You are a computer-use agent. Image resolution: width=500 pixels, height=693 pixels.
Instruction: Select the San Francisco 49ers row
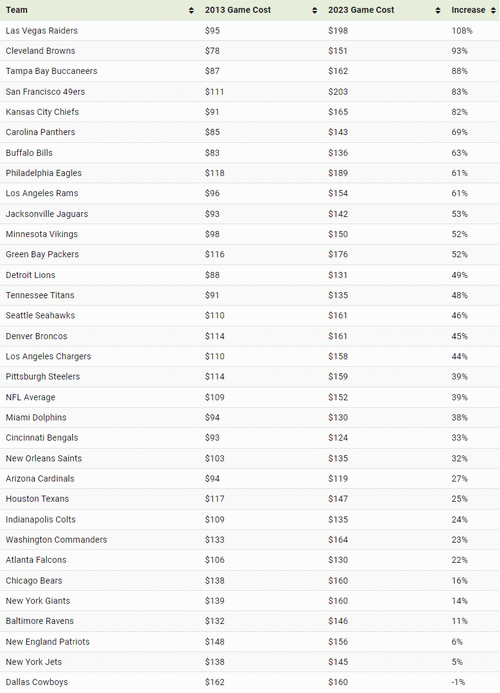click(250, 91)
